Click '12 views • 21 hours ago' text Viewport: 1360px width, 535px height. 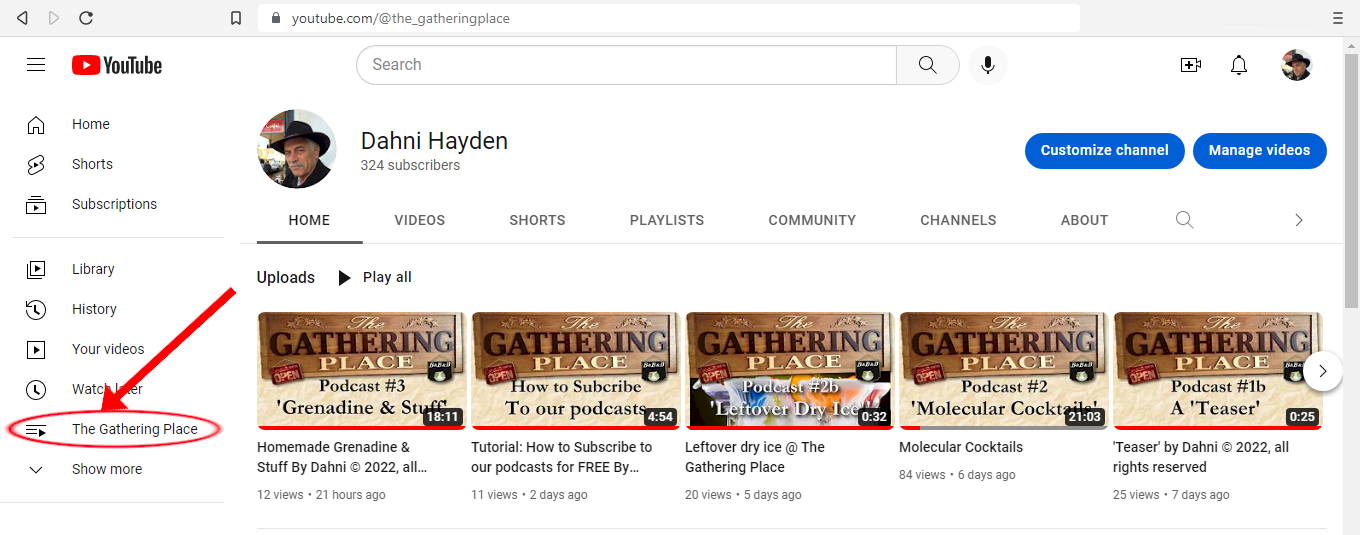(321, 495)
